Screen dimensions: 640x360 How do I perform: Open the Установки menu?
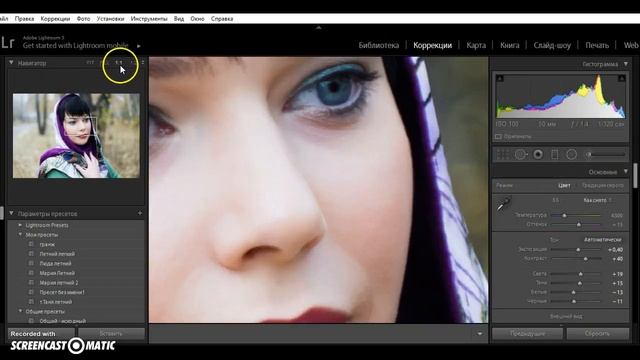[x=110, y=19]
